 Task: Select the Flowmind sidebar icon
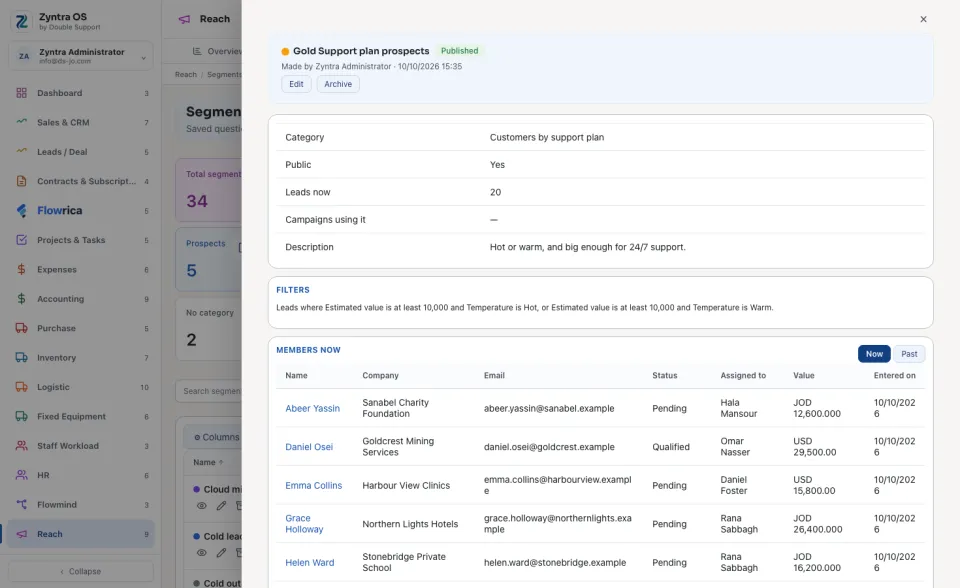21,504
